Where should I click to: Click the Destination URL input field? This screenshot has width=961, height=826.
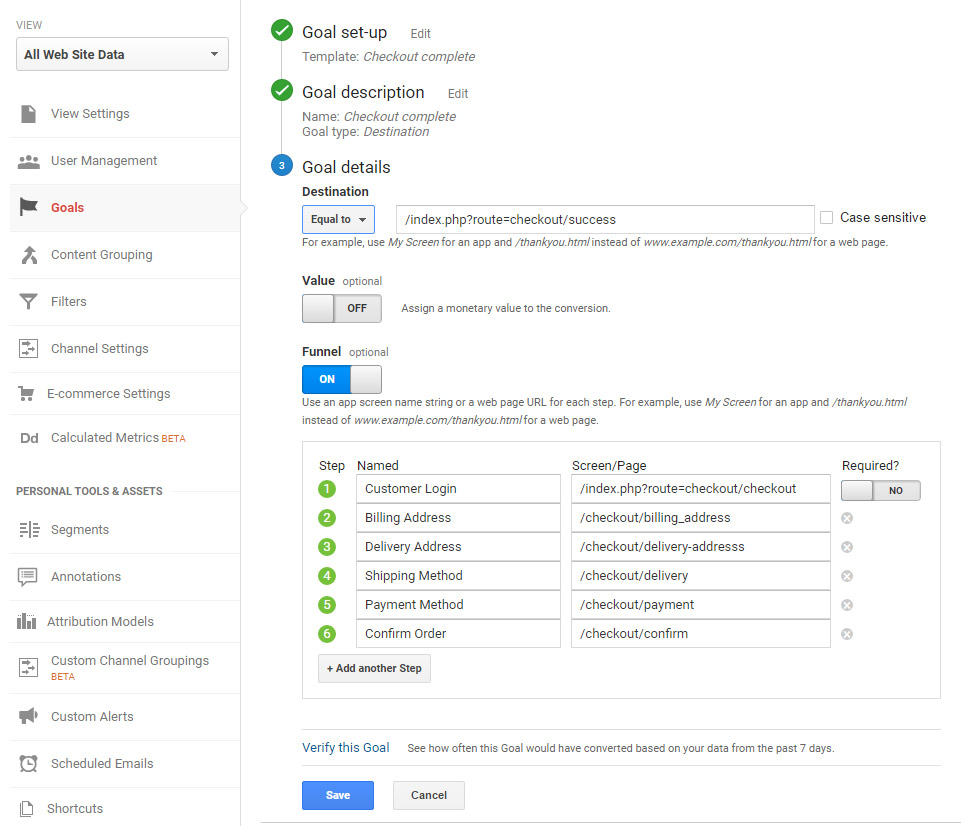606,219
